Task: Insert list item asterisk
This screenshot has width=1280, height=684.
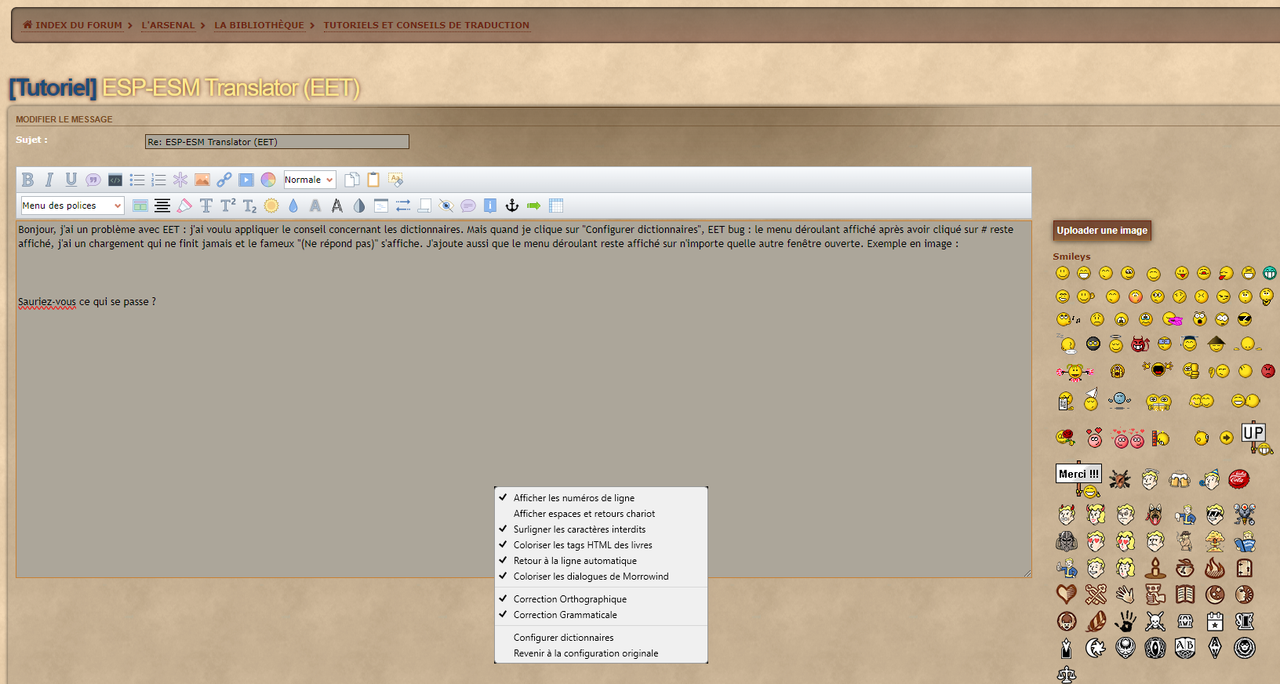Action: point(180,180)
